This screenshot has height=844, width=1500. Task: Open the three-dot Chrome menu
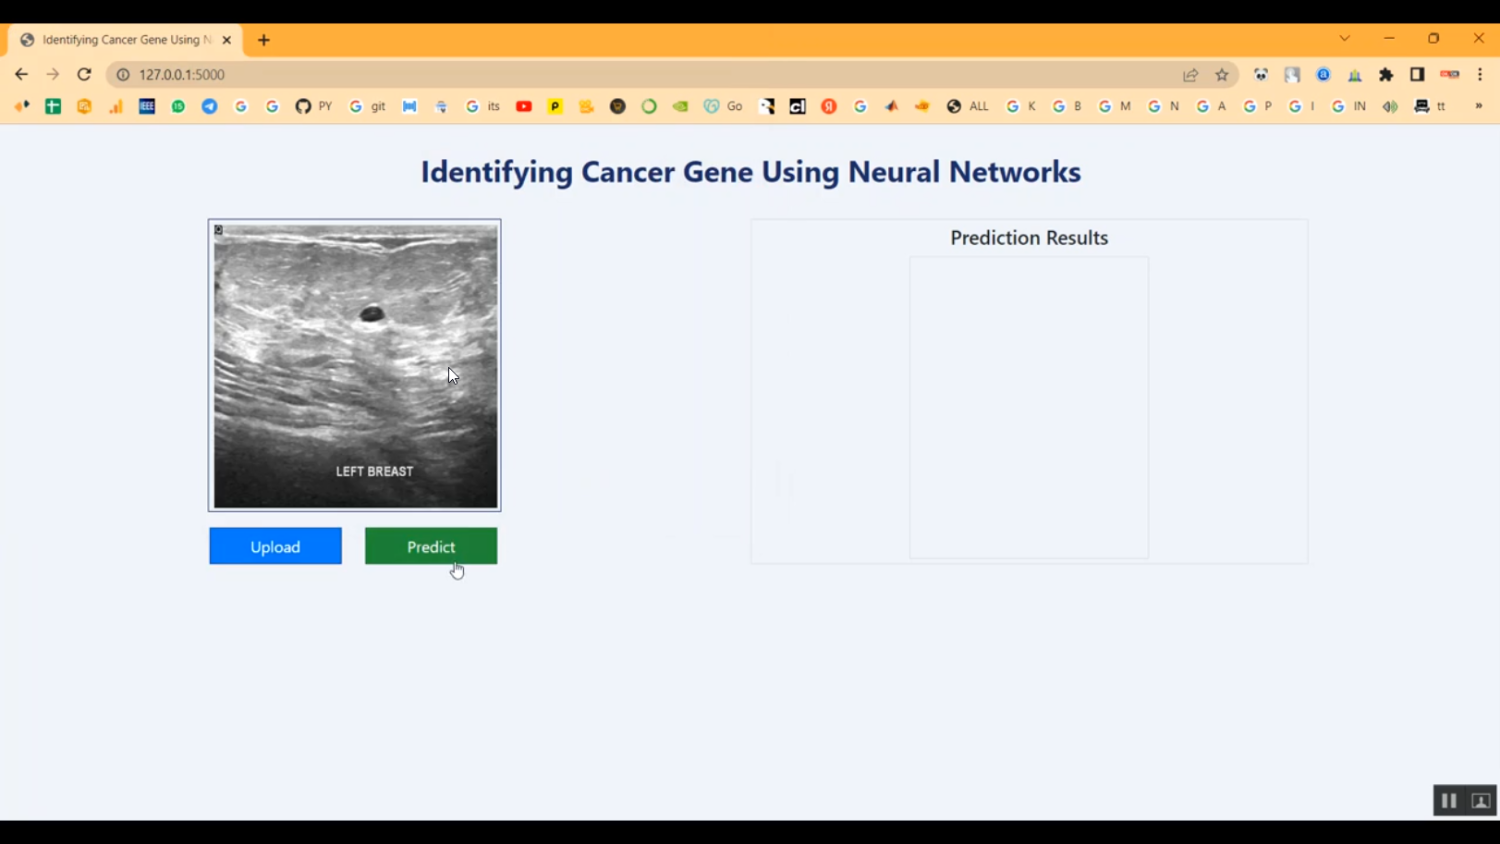point(1480,74)
